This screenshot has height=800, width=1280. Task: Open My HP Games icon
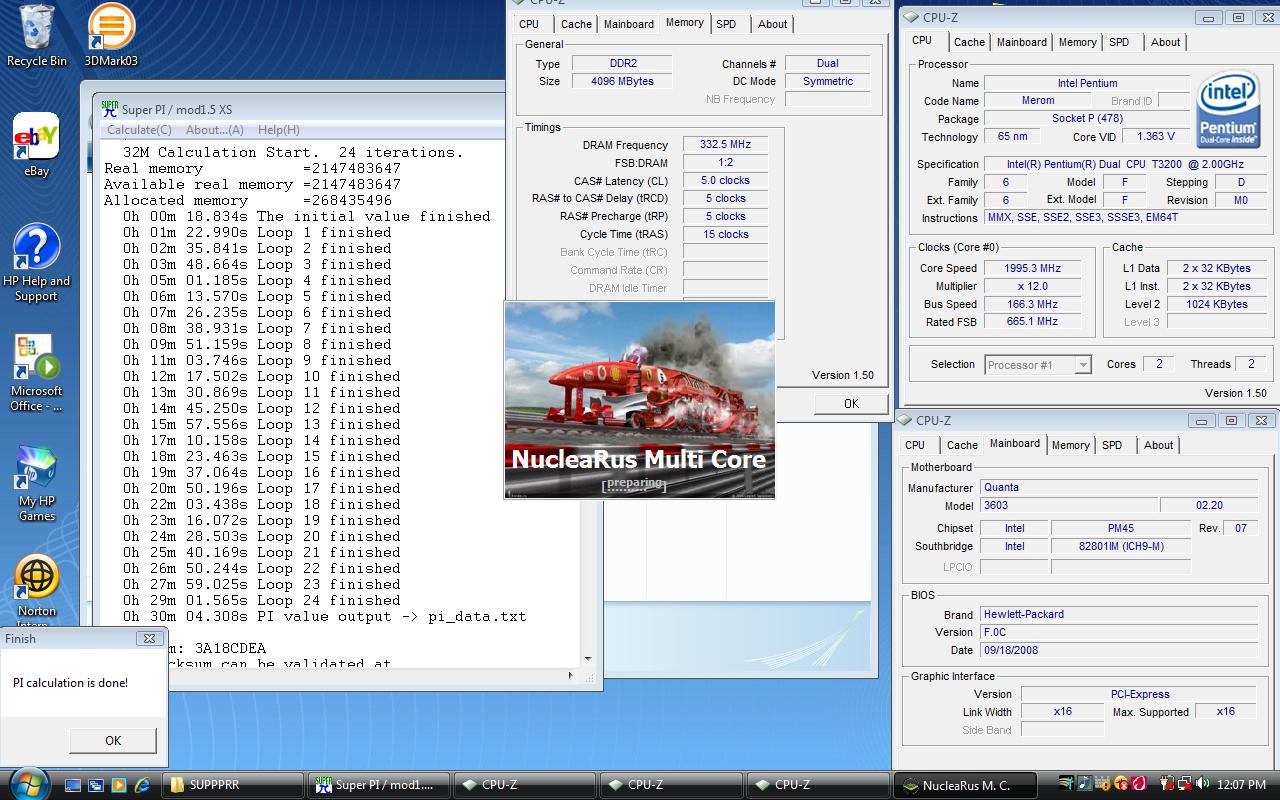tap(36, 483)
